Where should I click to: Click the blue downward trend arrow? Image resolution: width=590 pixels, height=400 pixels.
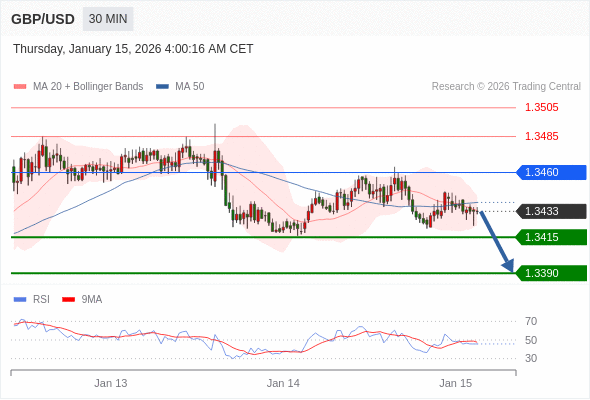(x=497, y=242)
